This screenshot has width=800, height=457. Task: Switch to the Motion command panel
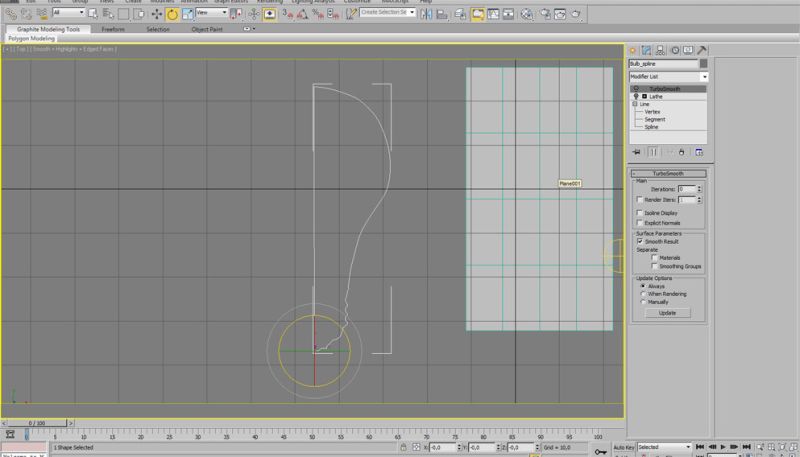[674, 50]
